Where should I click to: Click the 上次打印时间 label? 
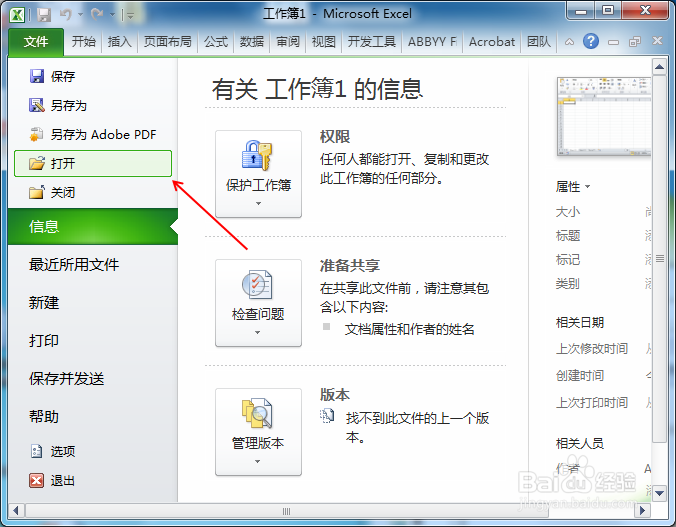click(x=592, y=402)
